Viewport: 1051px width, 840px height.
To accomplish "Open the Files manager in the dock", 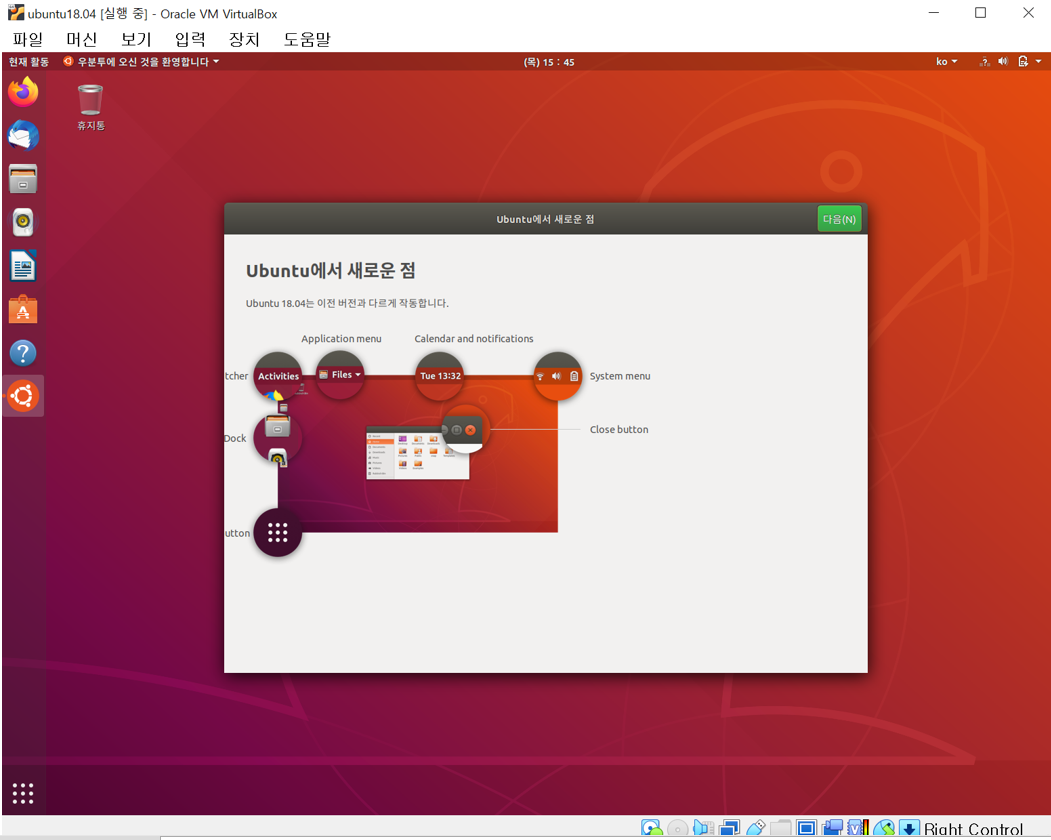I will point(23,179).
